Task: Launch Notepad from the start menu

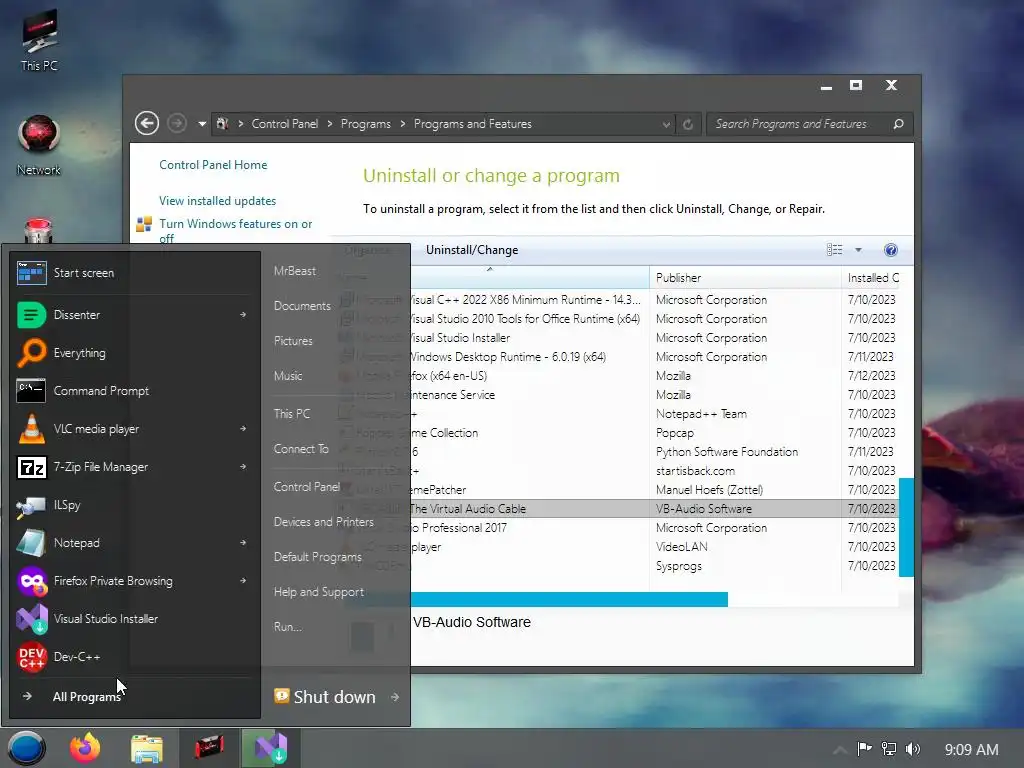Action: [135, 543]
